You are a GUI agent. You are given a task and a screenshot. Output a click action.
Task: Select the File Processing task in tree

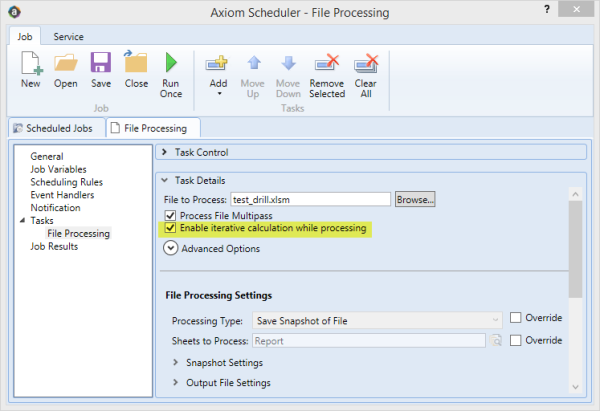[78, 233]
